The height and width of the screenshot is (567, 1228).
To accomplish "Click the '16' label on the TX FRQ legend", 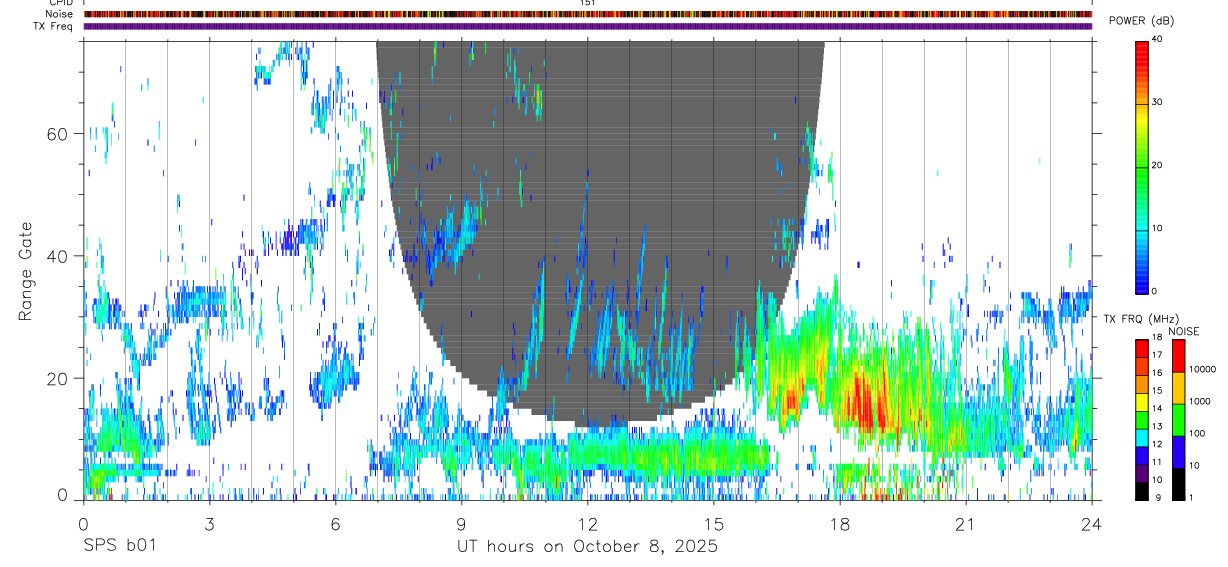I will tap(1157, 373).
